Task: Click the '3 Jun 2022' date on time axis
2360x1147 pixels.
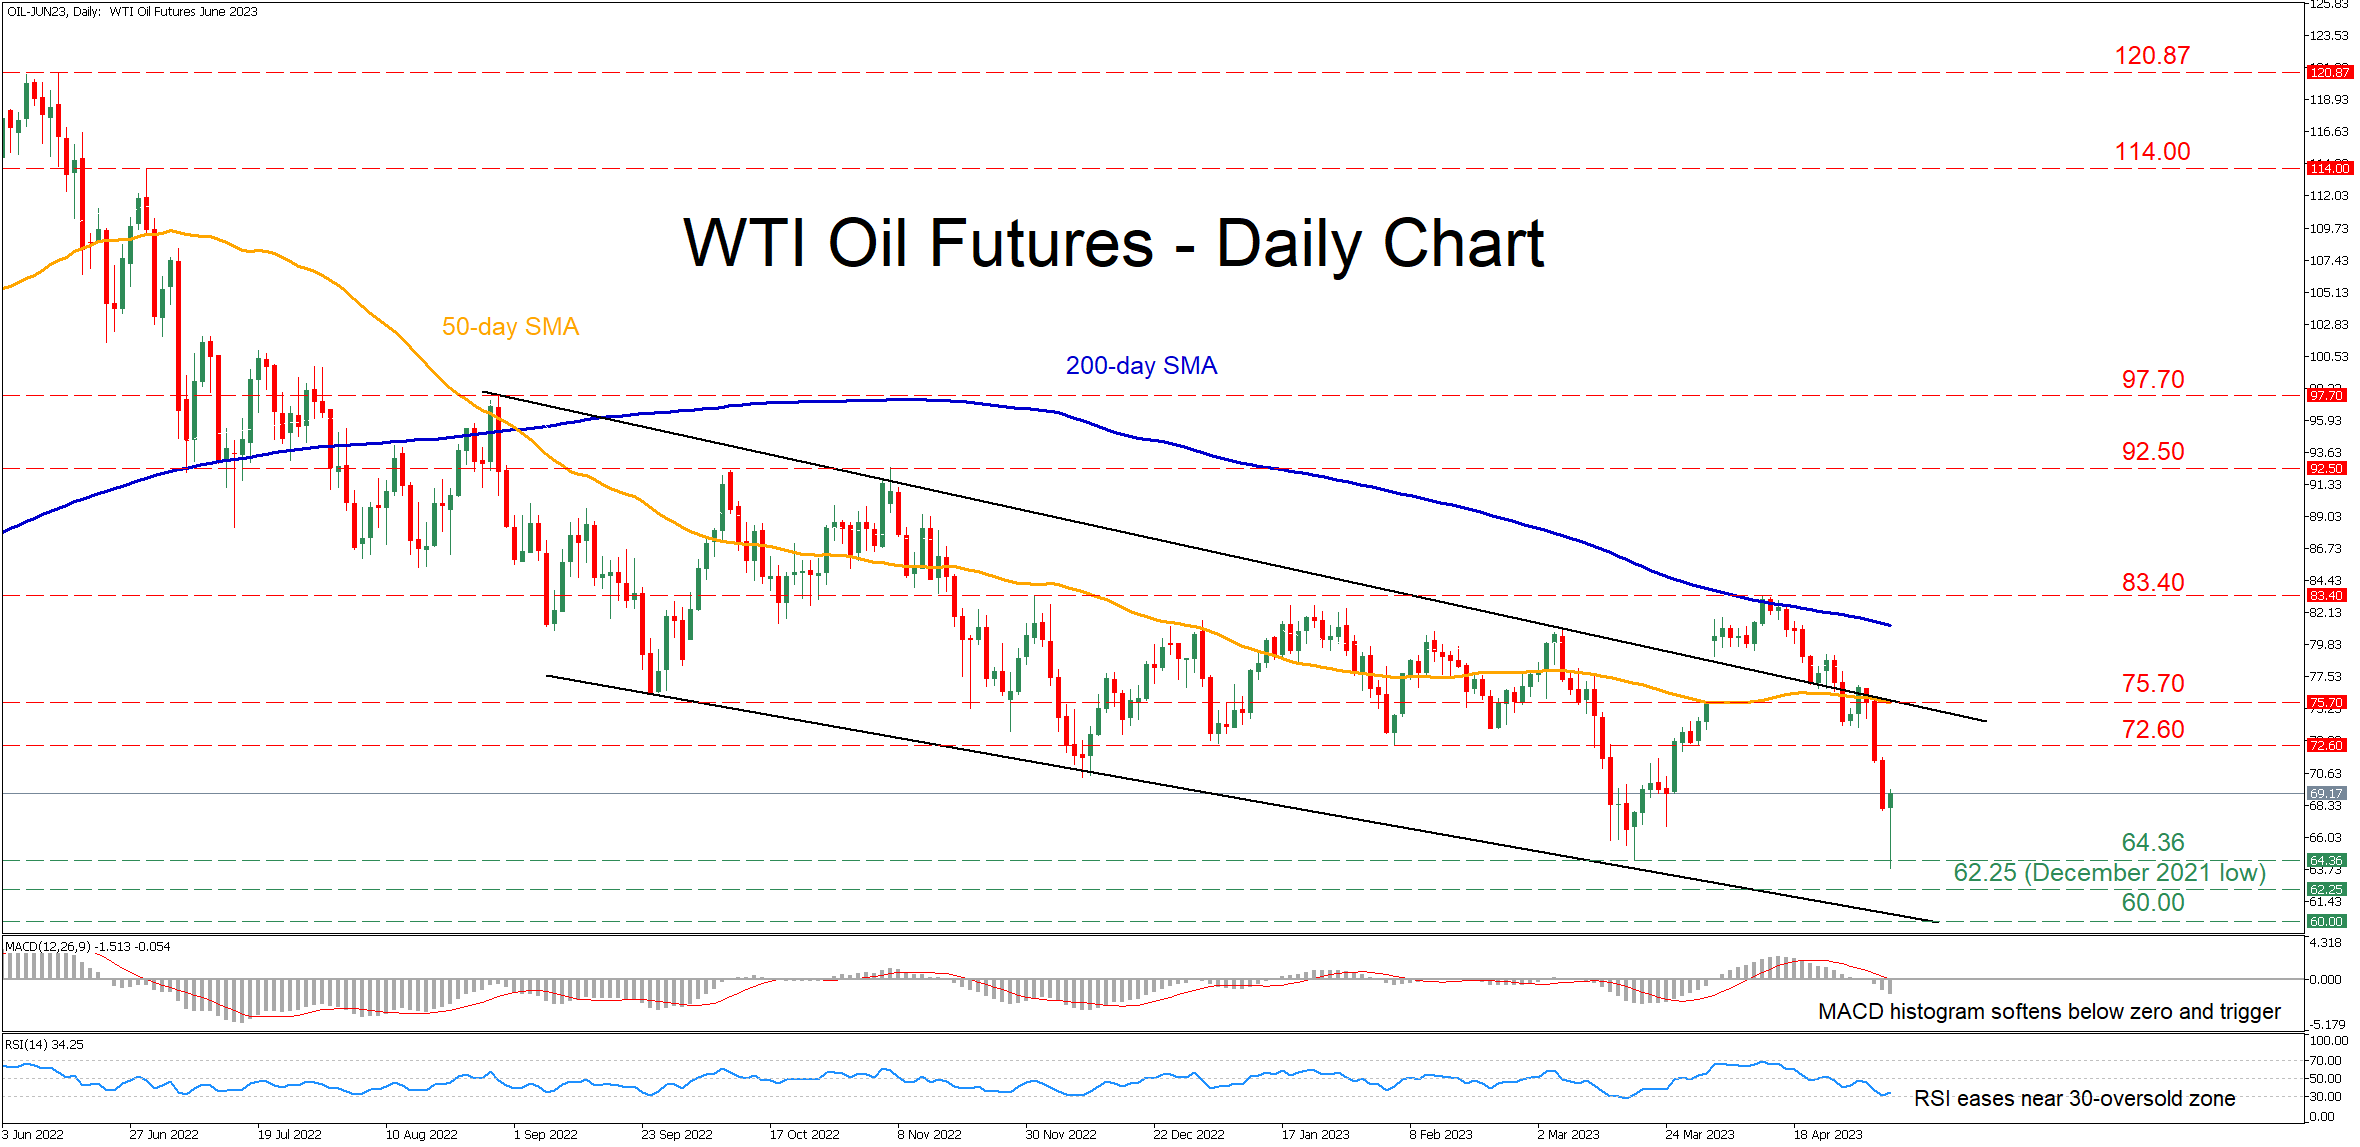Action: pyautogui.click(x=33, y=1135)
